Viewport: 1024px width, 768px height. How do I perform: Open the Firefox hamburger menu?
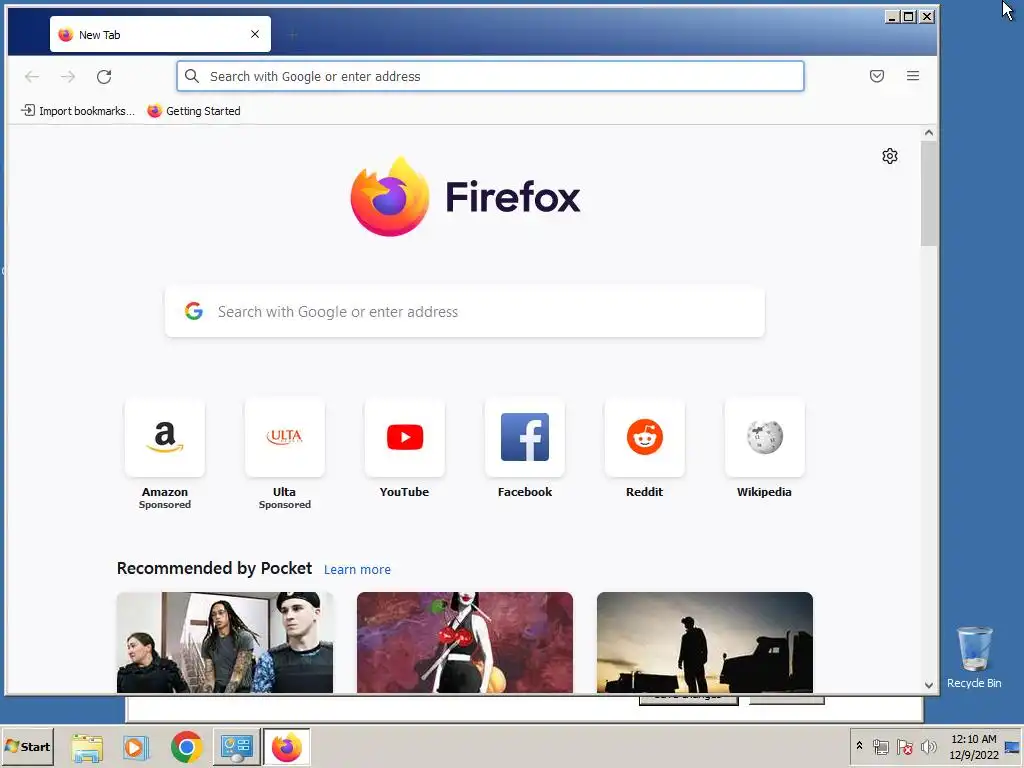(x=912, y=76)
